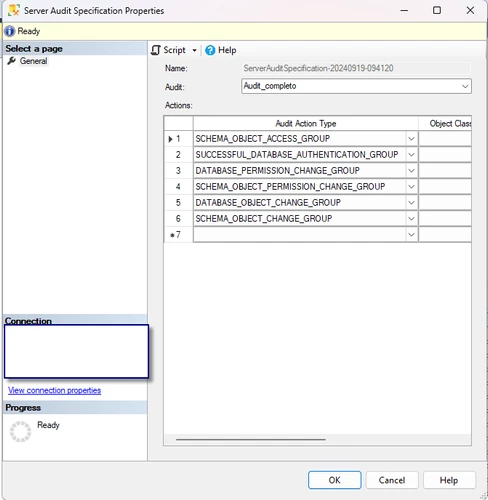Expand dropdown for SUCCESSFUL_DATABASE_AUTHENTICATION_GROUP
This screenshot has width=488, height=500.
click(412, 155)
